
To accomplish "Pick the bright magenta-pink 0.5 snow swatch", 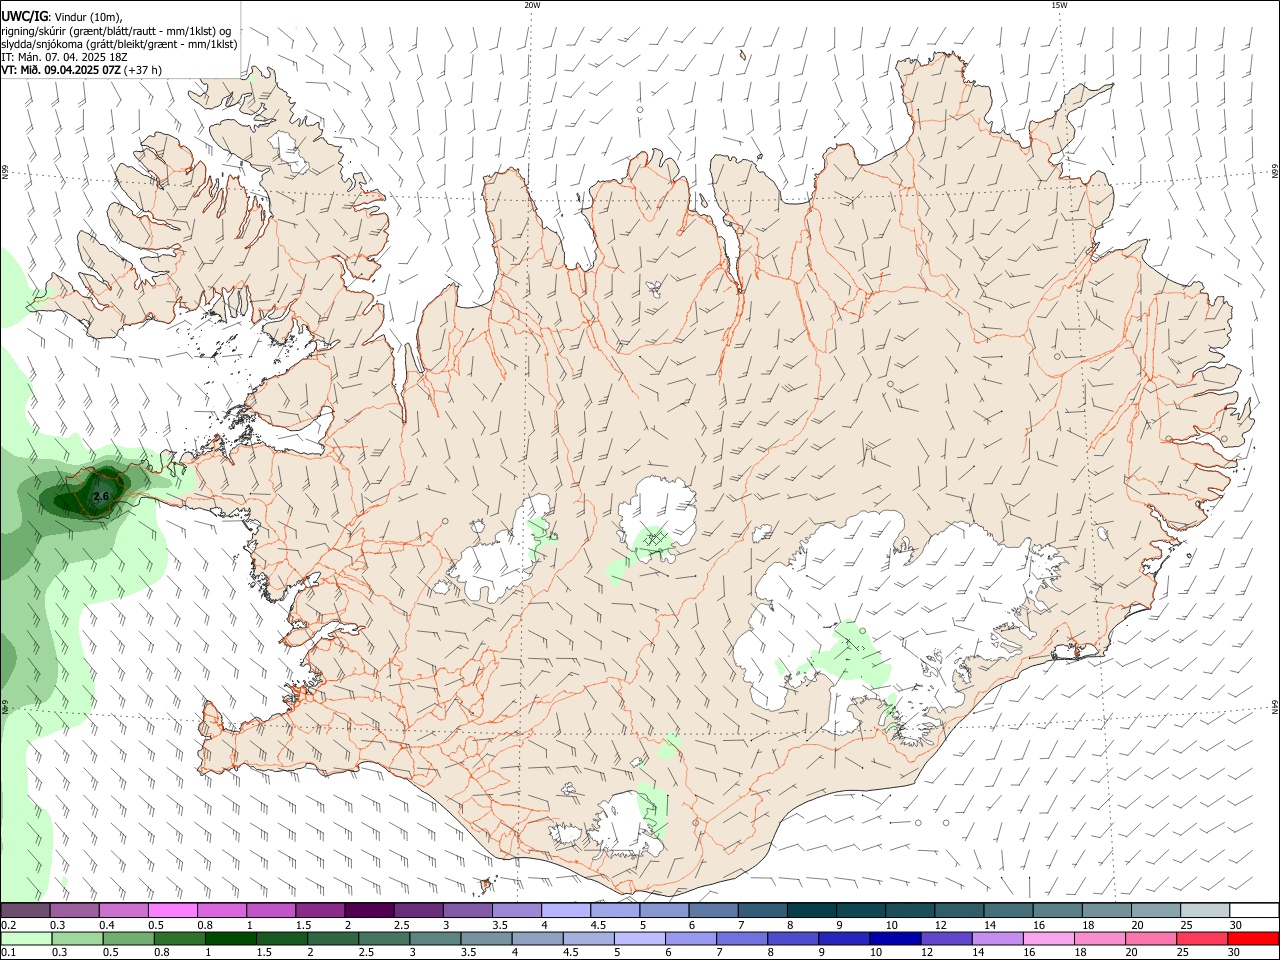I will [172, 910].
